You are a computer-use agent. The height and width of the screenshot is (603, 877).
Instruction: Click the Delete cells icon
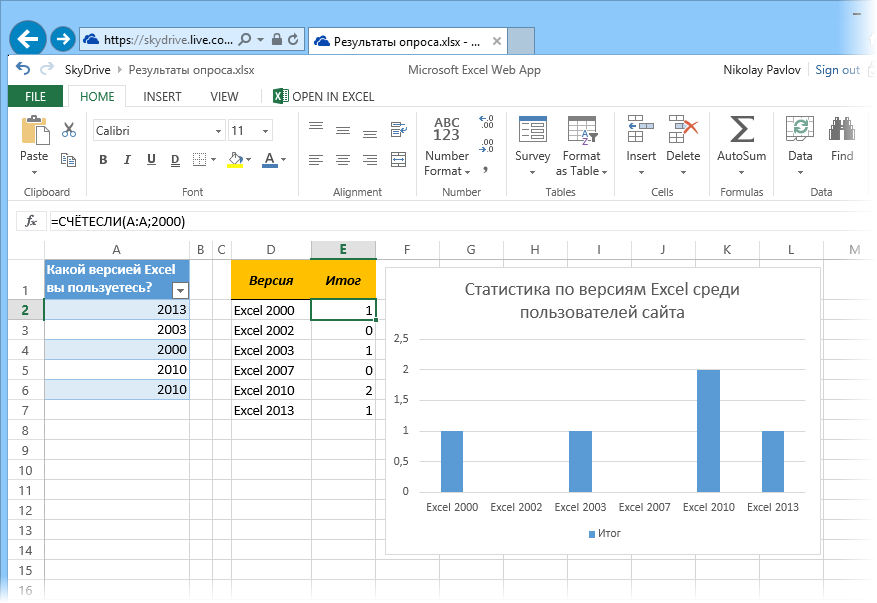pyautogui.click(x=683, y=130)
